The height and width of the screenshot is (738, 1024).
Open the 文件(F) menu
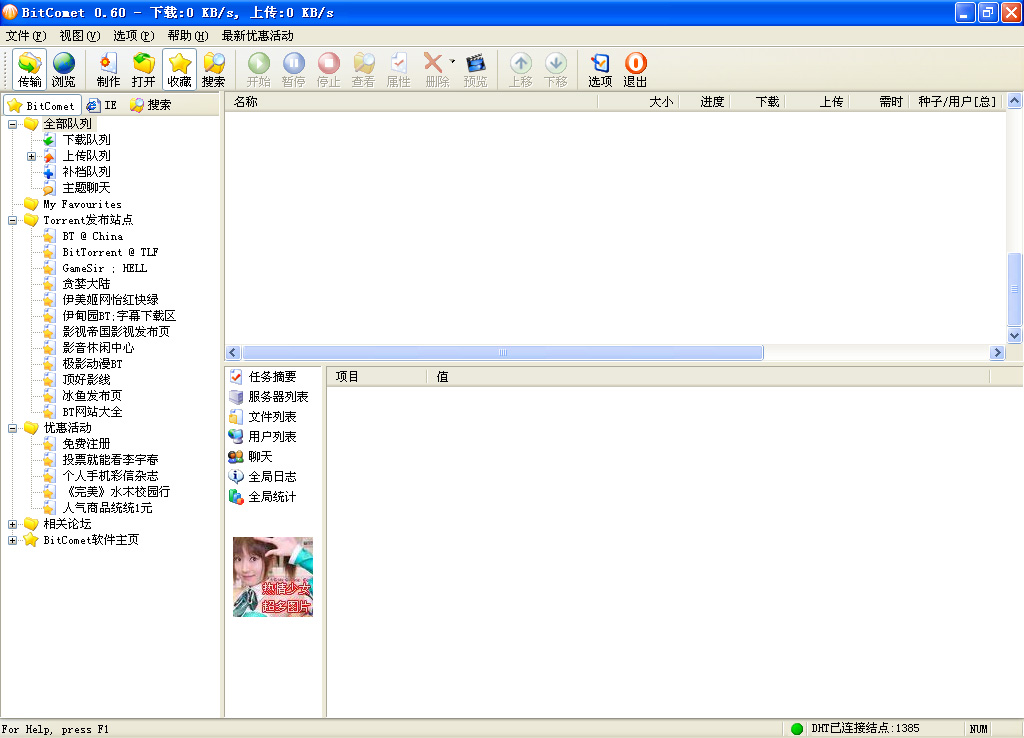tap(26, 36)
